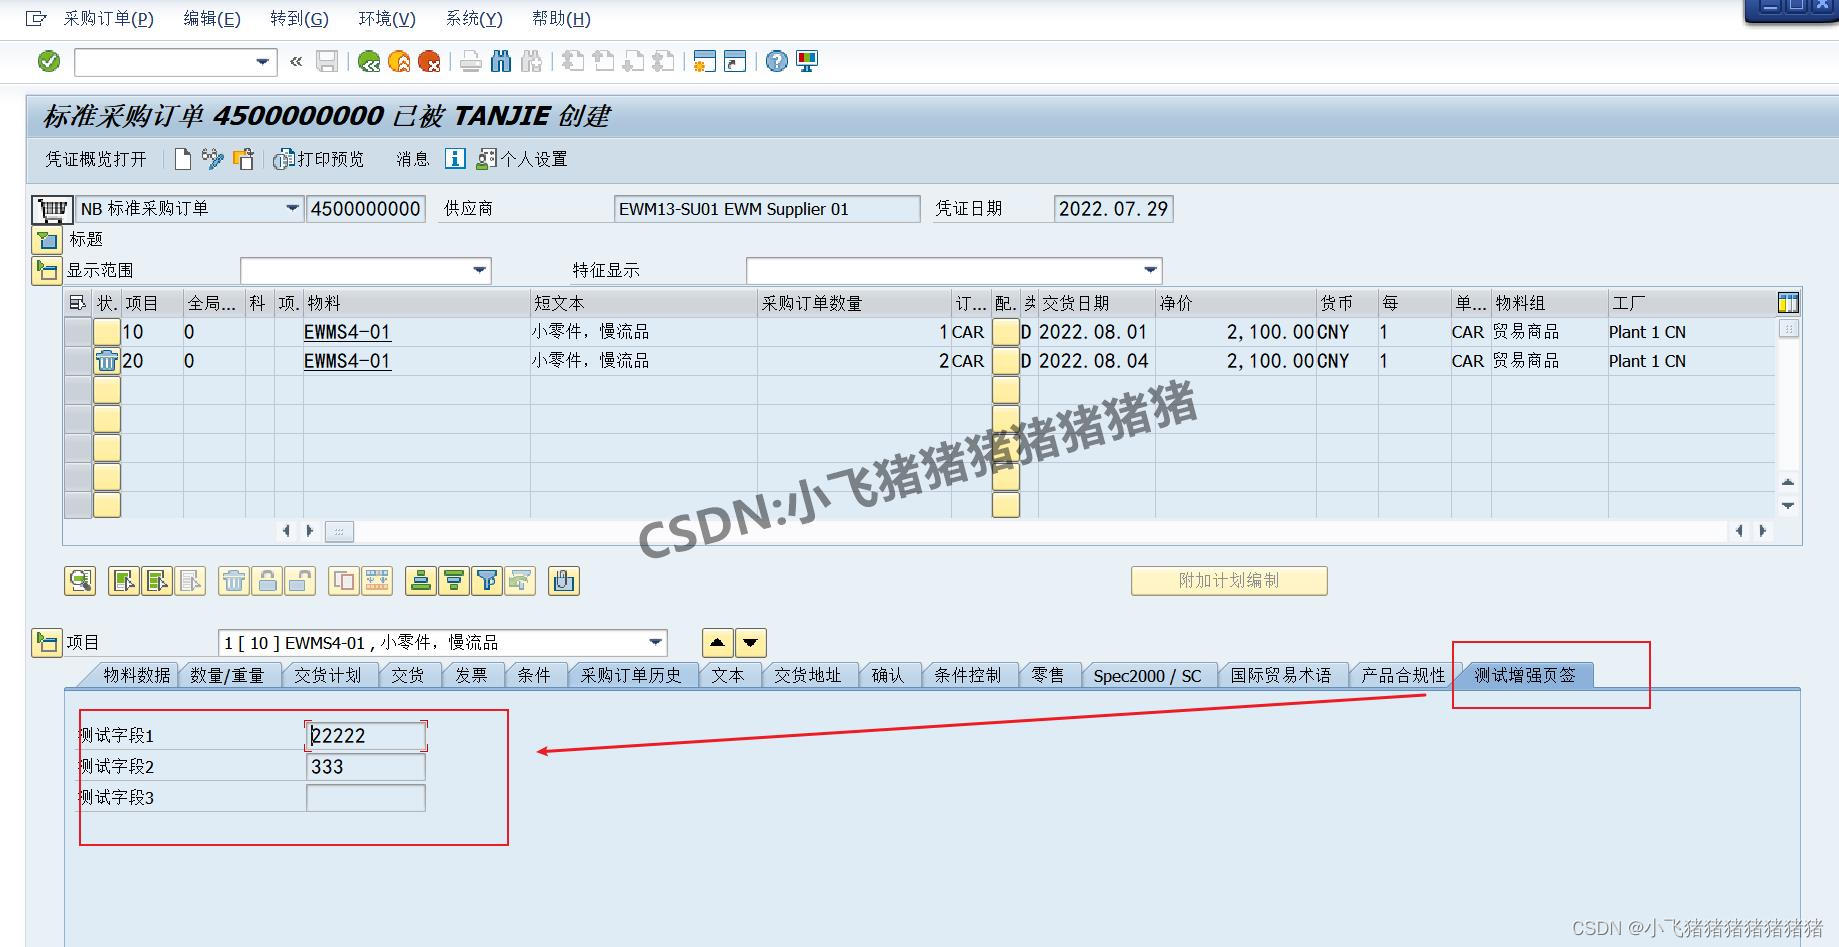Open the 特征显示 dropdown
This screenshot has height=947, width=1839.
point(1151,270)
